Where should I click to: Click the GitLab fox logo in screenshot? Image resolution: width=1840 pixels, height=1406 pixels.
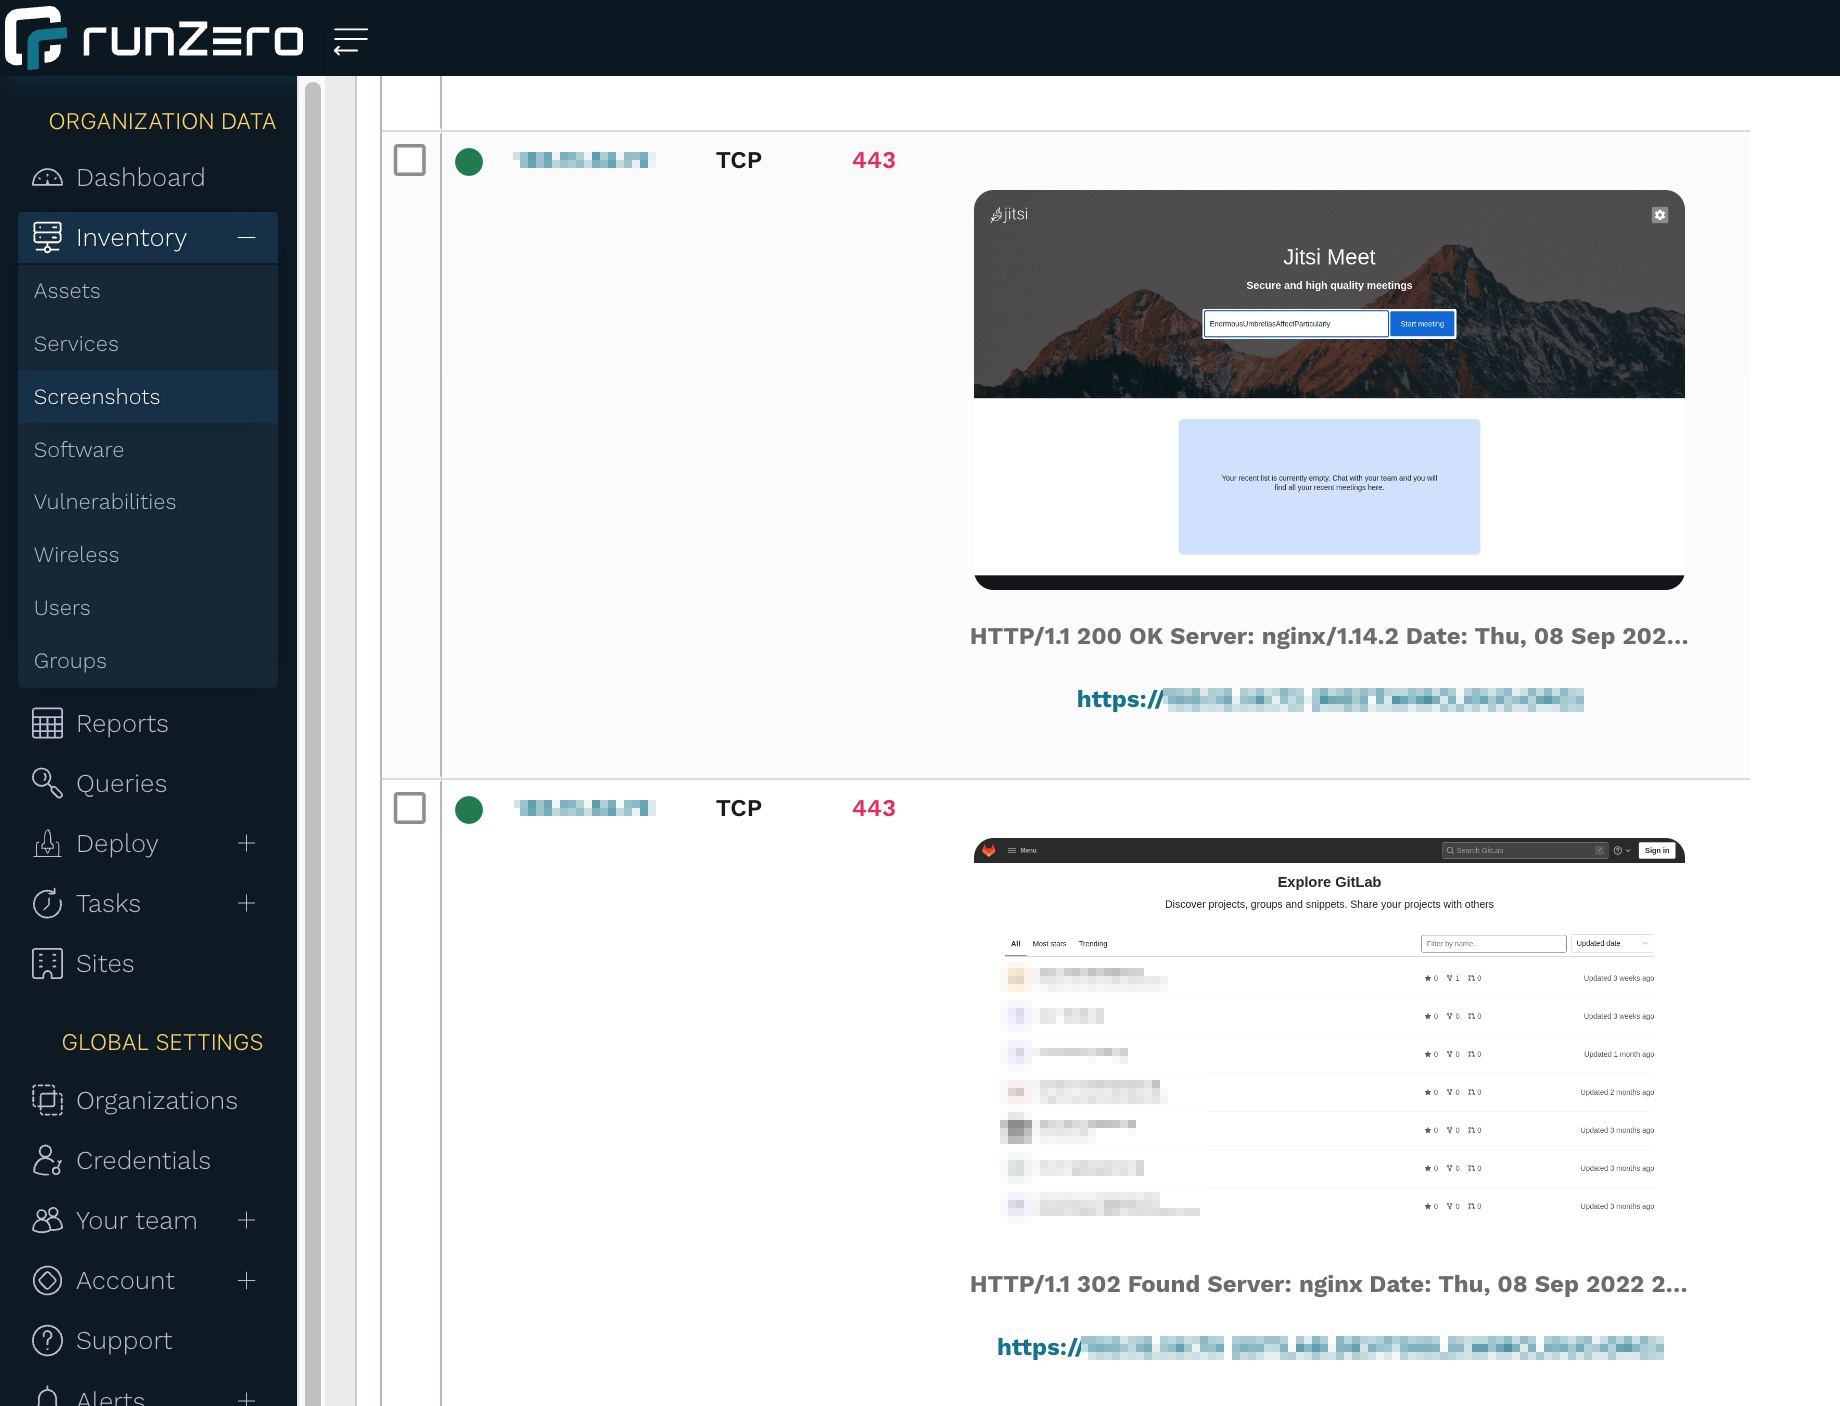click(x=988, y=850)
